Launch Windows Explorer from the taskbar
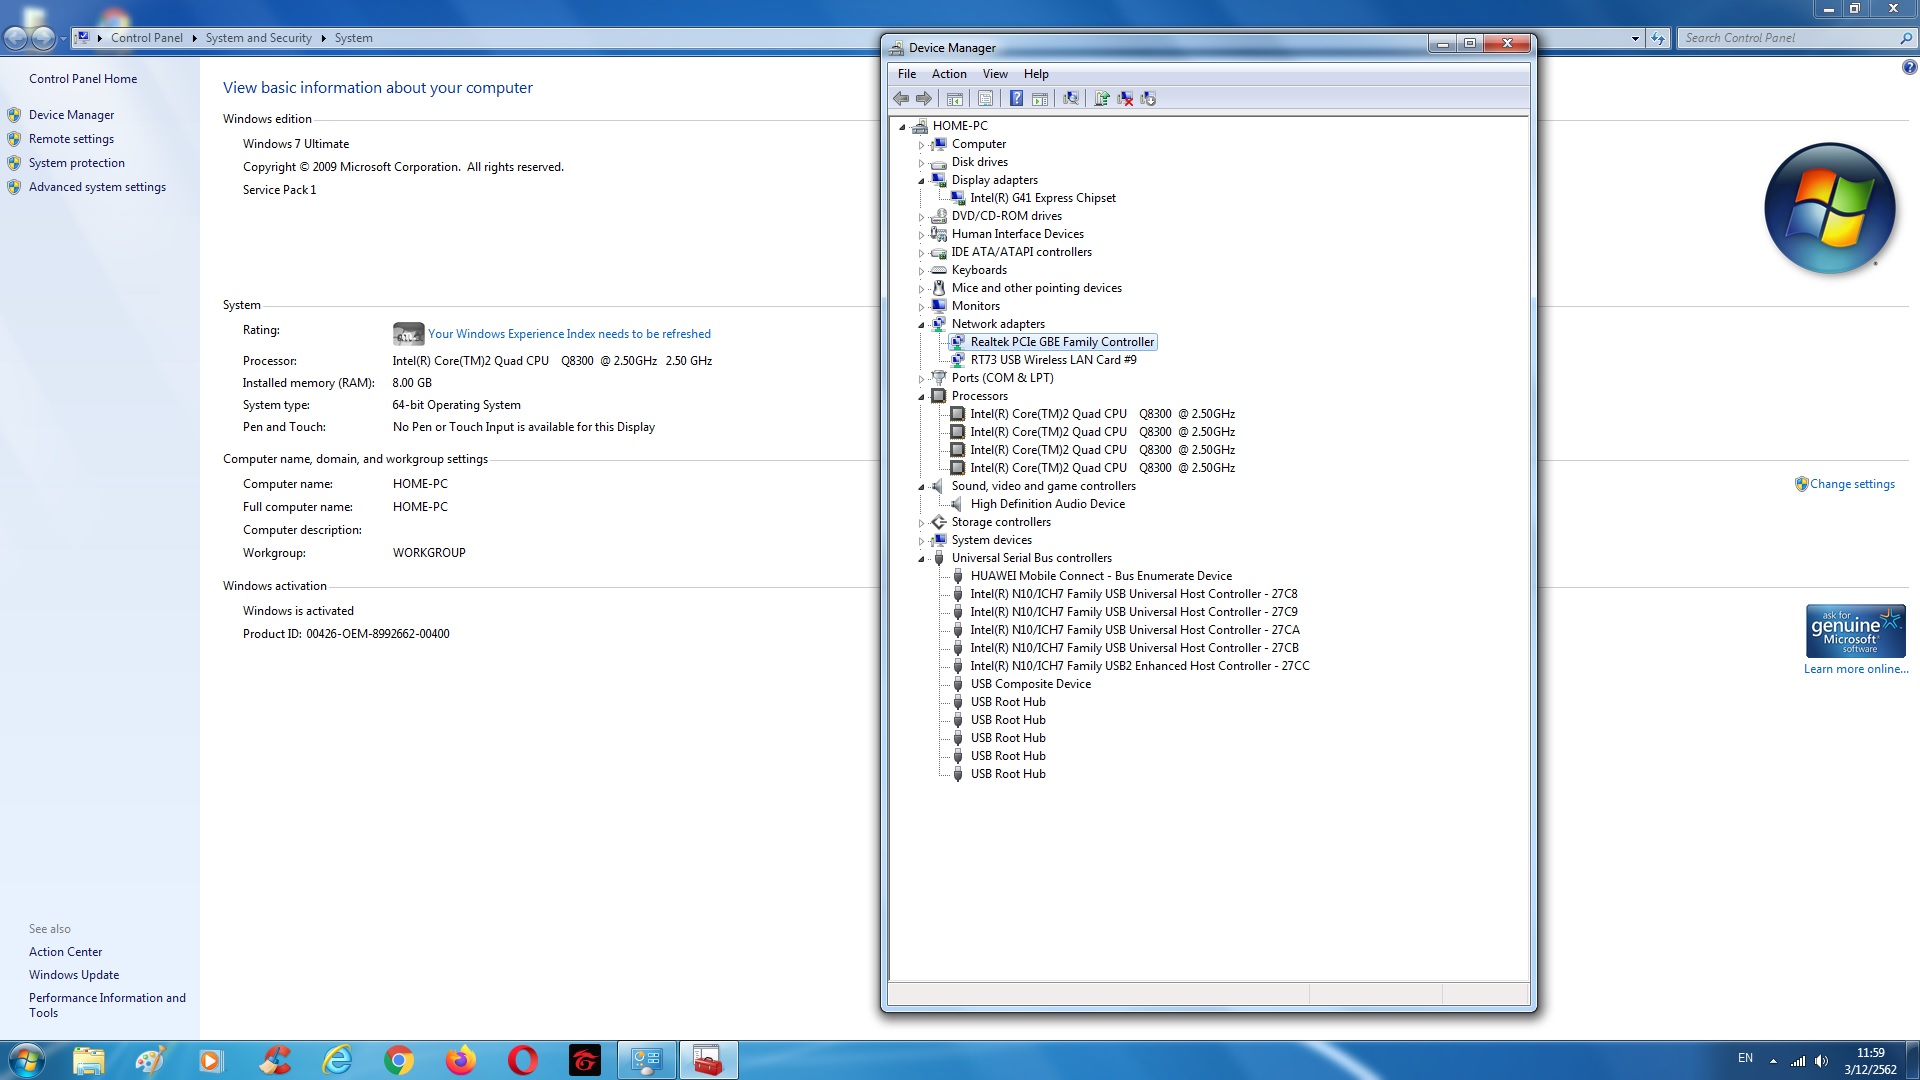The width and height of the screenshot is (1920, 1080). click(x=88, y=1060)
